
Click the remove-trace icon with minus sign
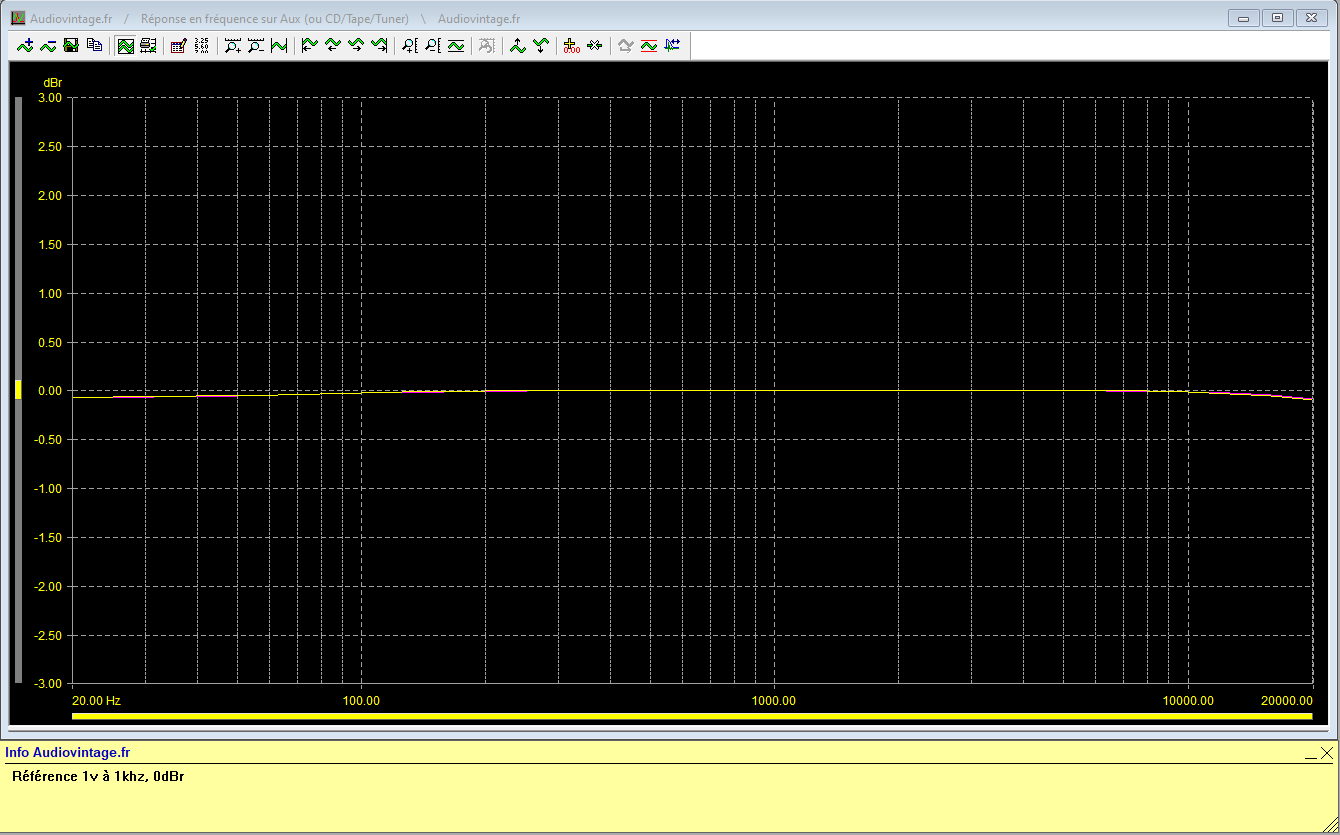point(48,45)
